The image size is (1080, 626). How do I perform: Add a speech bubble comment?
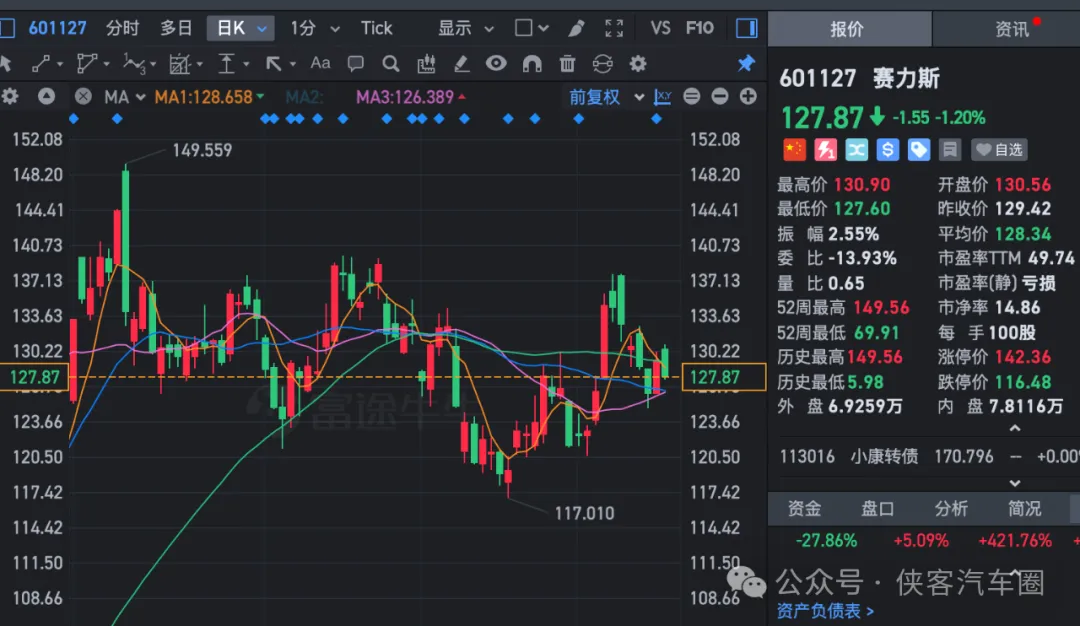click(x=355, y=64)
